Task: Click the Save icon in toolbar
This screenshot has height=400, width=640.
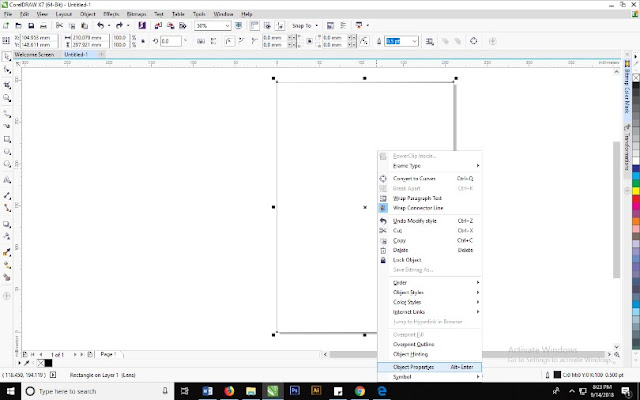Action: pyautogui.click(x=31, y=26)
